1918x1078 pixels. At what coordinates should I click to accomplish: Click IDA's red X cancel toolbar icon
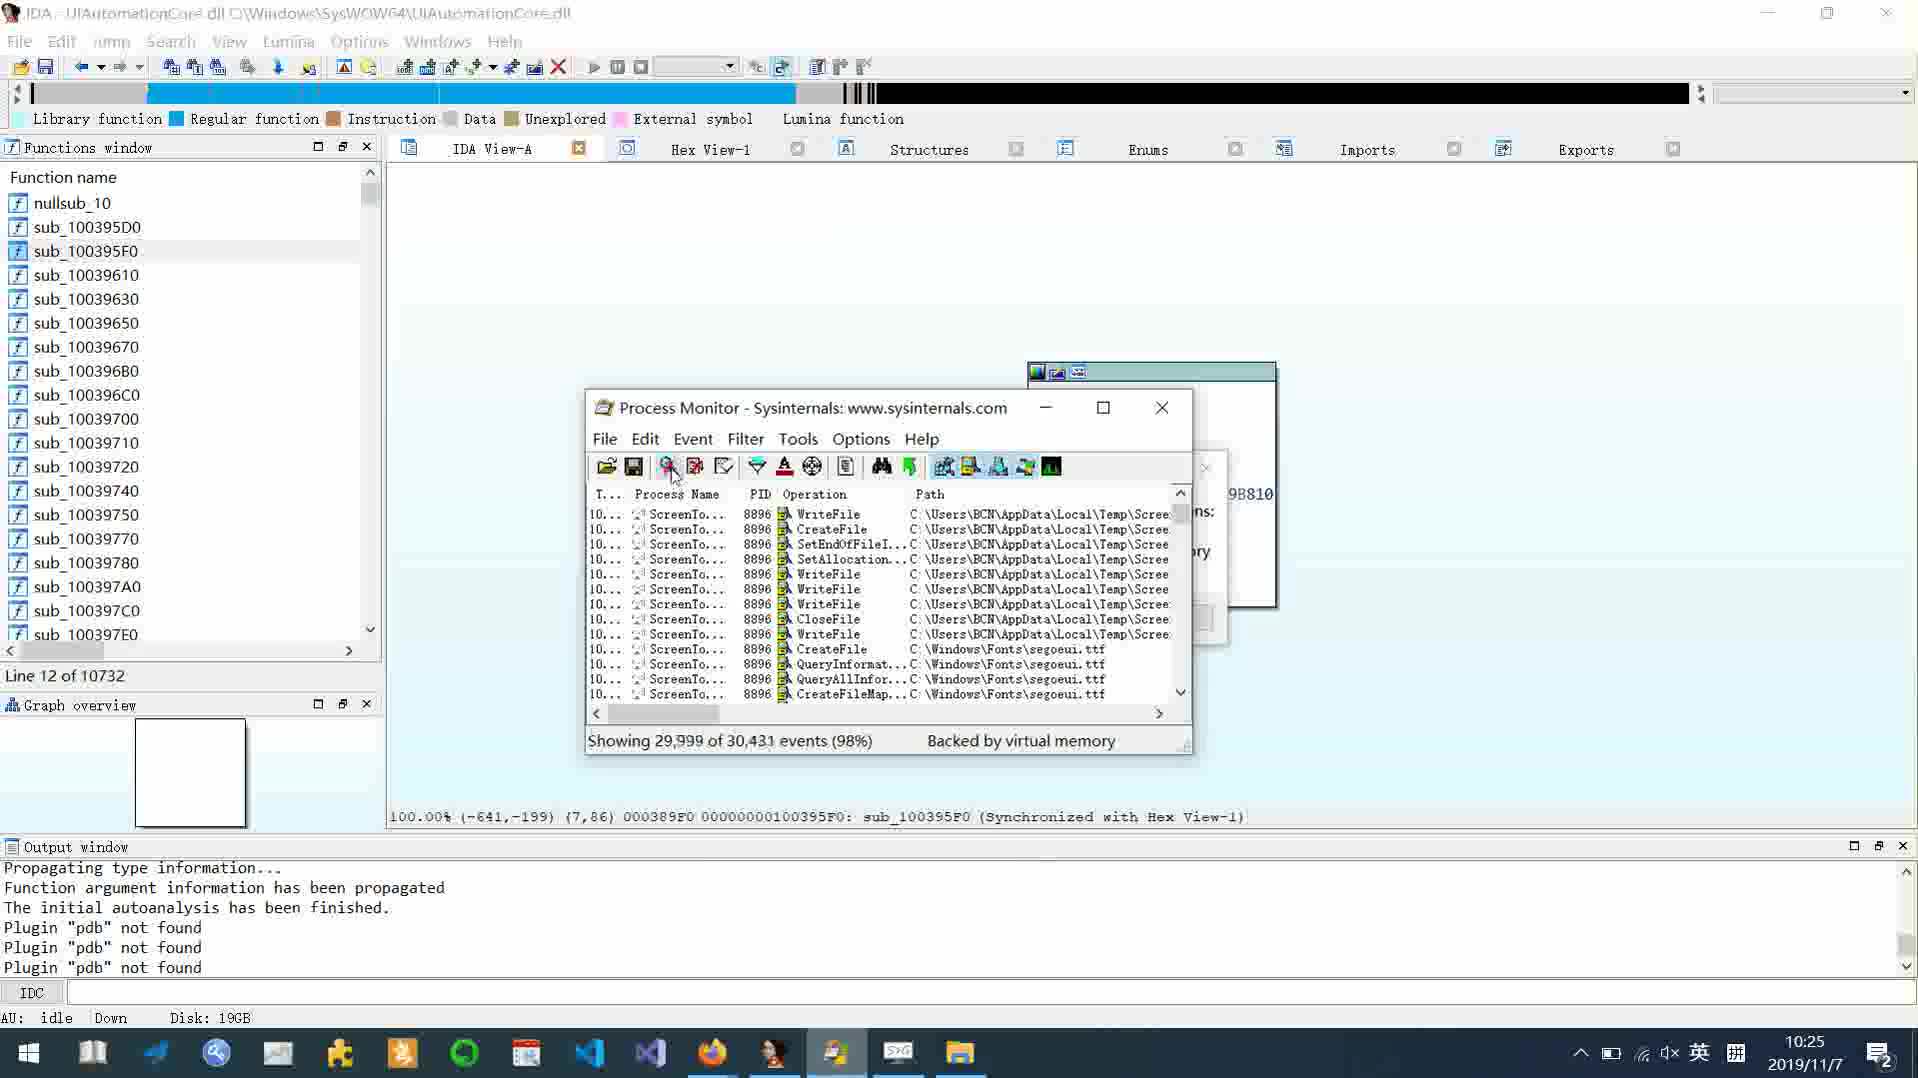559,67
